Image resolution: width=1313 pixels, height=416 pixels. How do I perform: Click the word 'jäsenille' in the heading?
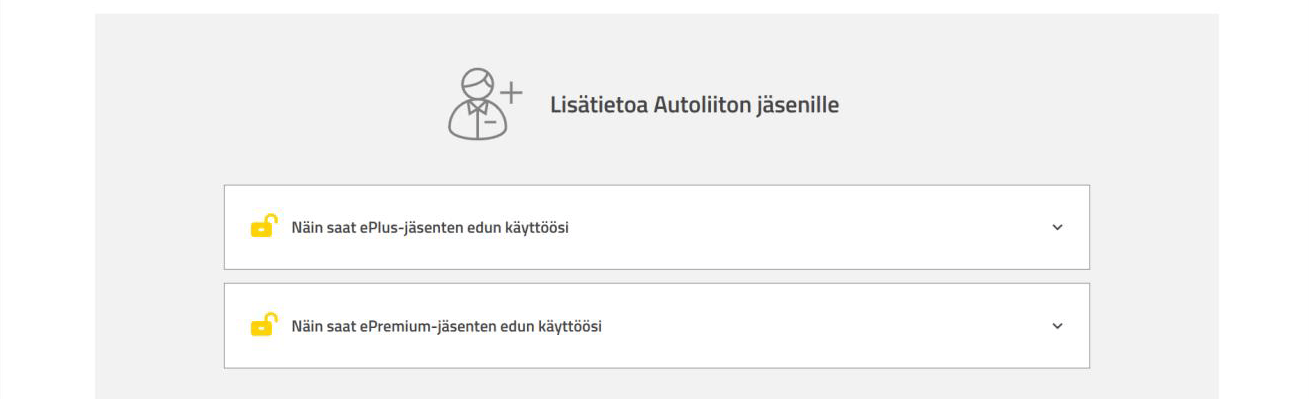(802, 105)
